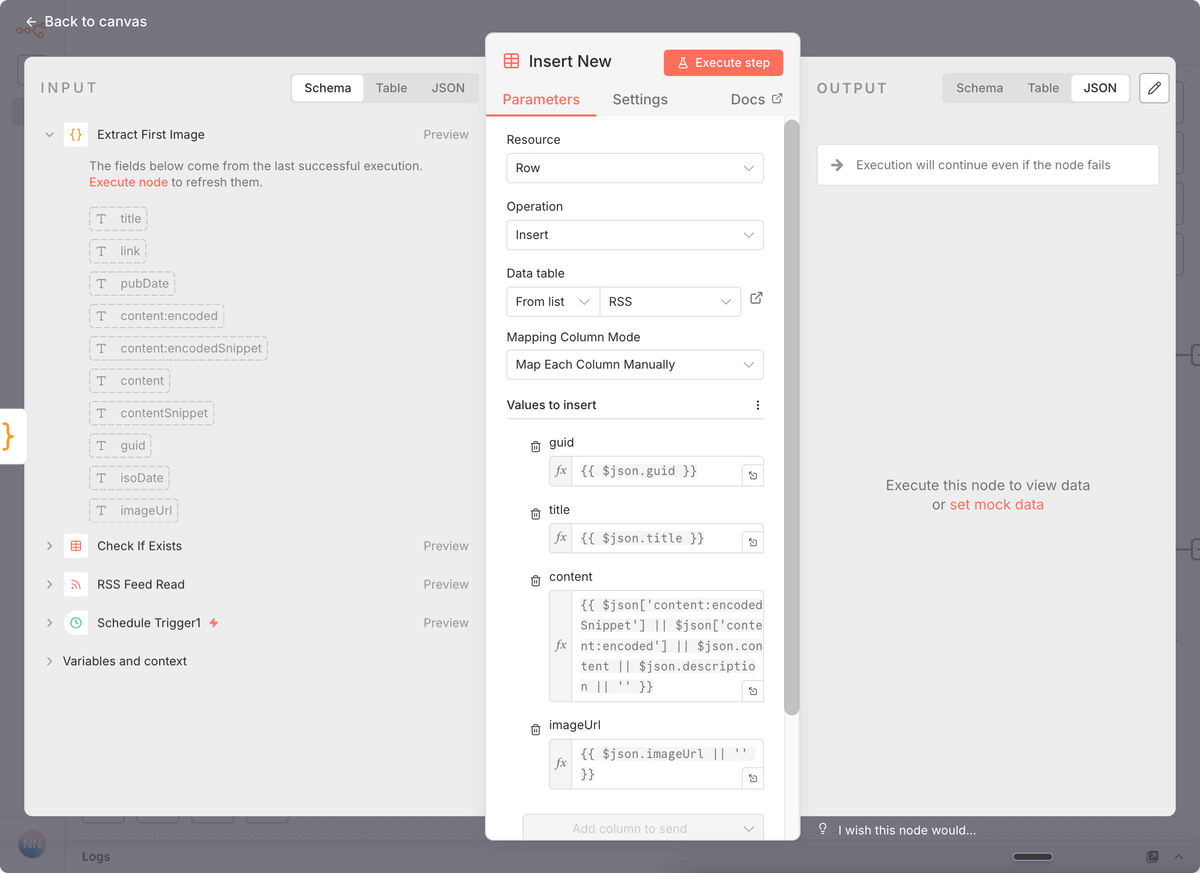Click the Back to canvas arrow
This screenshot has width=1200, height=873.
31,22
